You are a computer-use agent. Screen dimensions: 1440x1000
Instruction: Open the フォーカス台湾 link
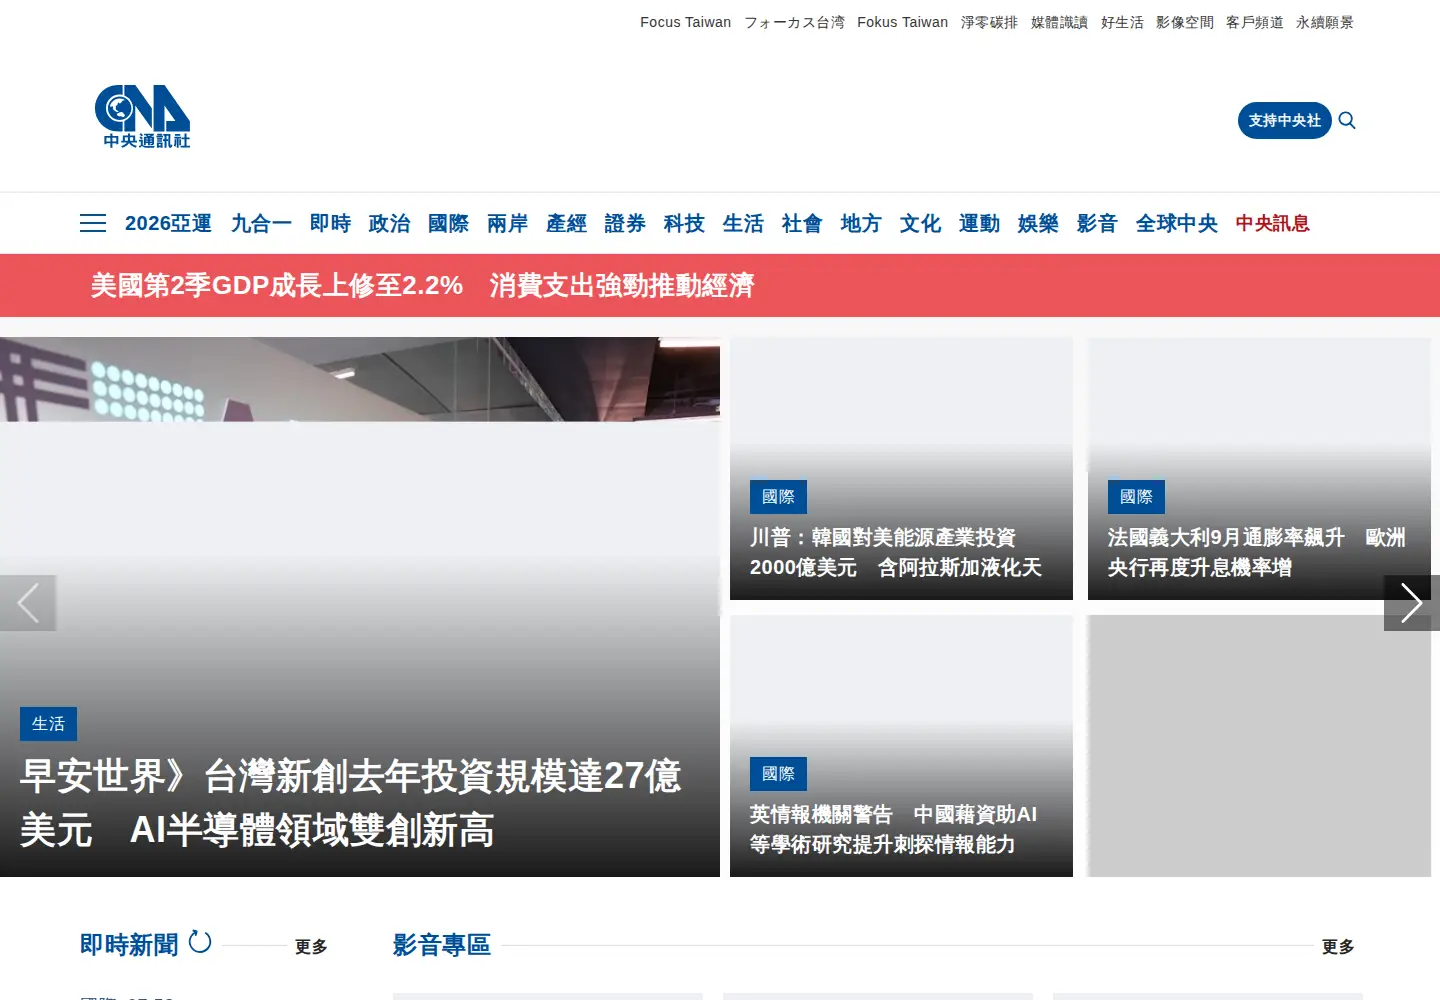pos(794,22)
